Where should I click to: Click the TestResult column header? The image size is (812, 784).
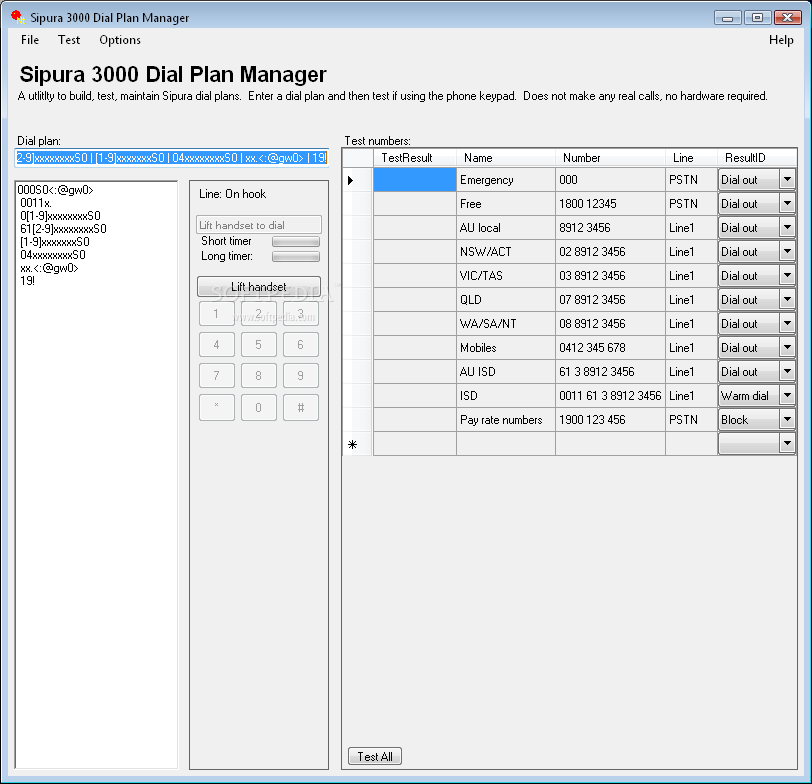click(415, 158)
